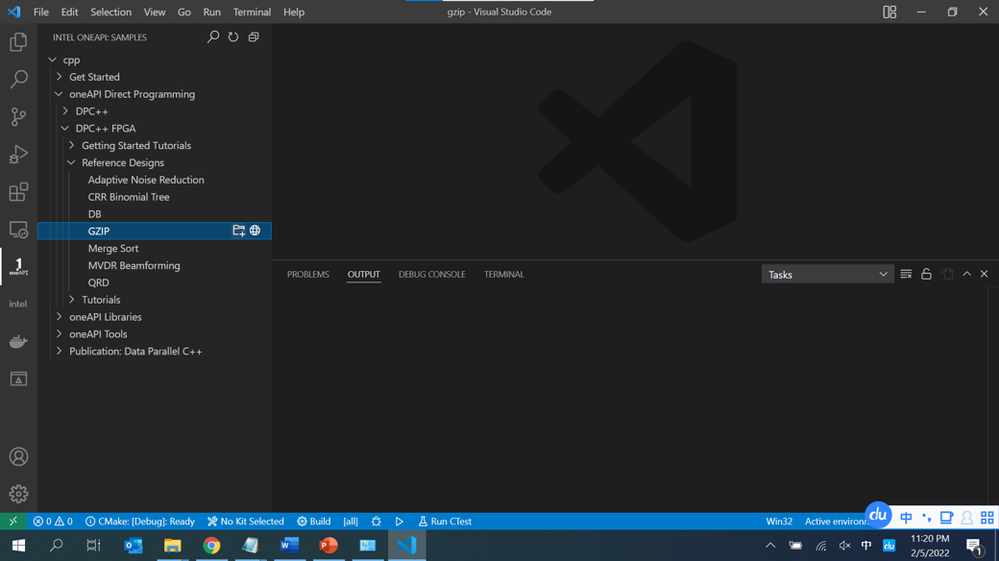The image size is (999, 561).
Task: Select a kit via No Kit Selected
Action: [245, 521]
